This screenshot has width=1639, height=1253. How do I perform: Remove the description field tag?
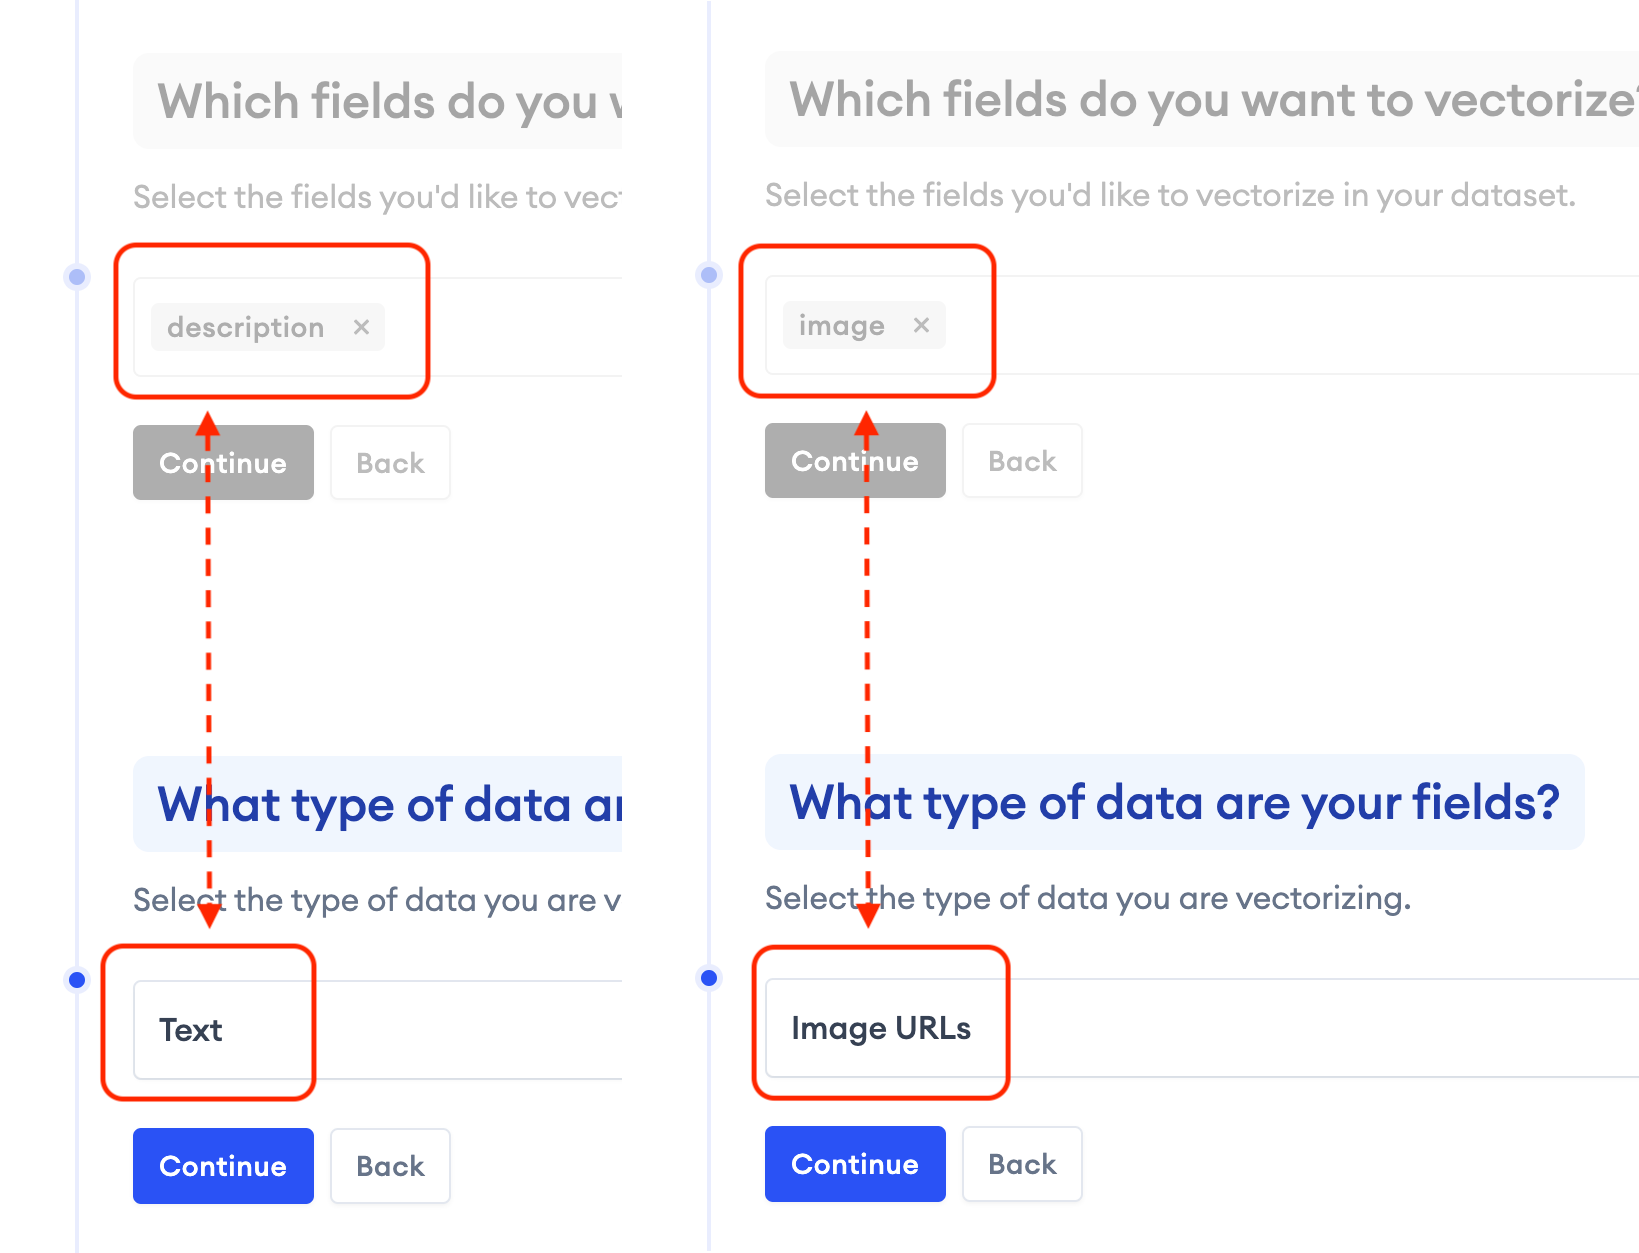point(361,327)
